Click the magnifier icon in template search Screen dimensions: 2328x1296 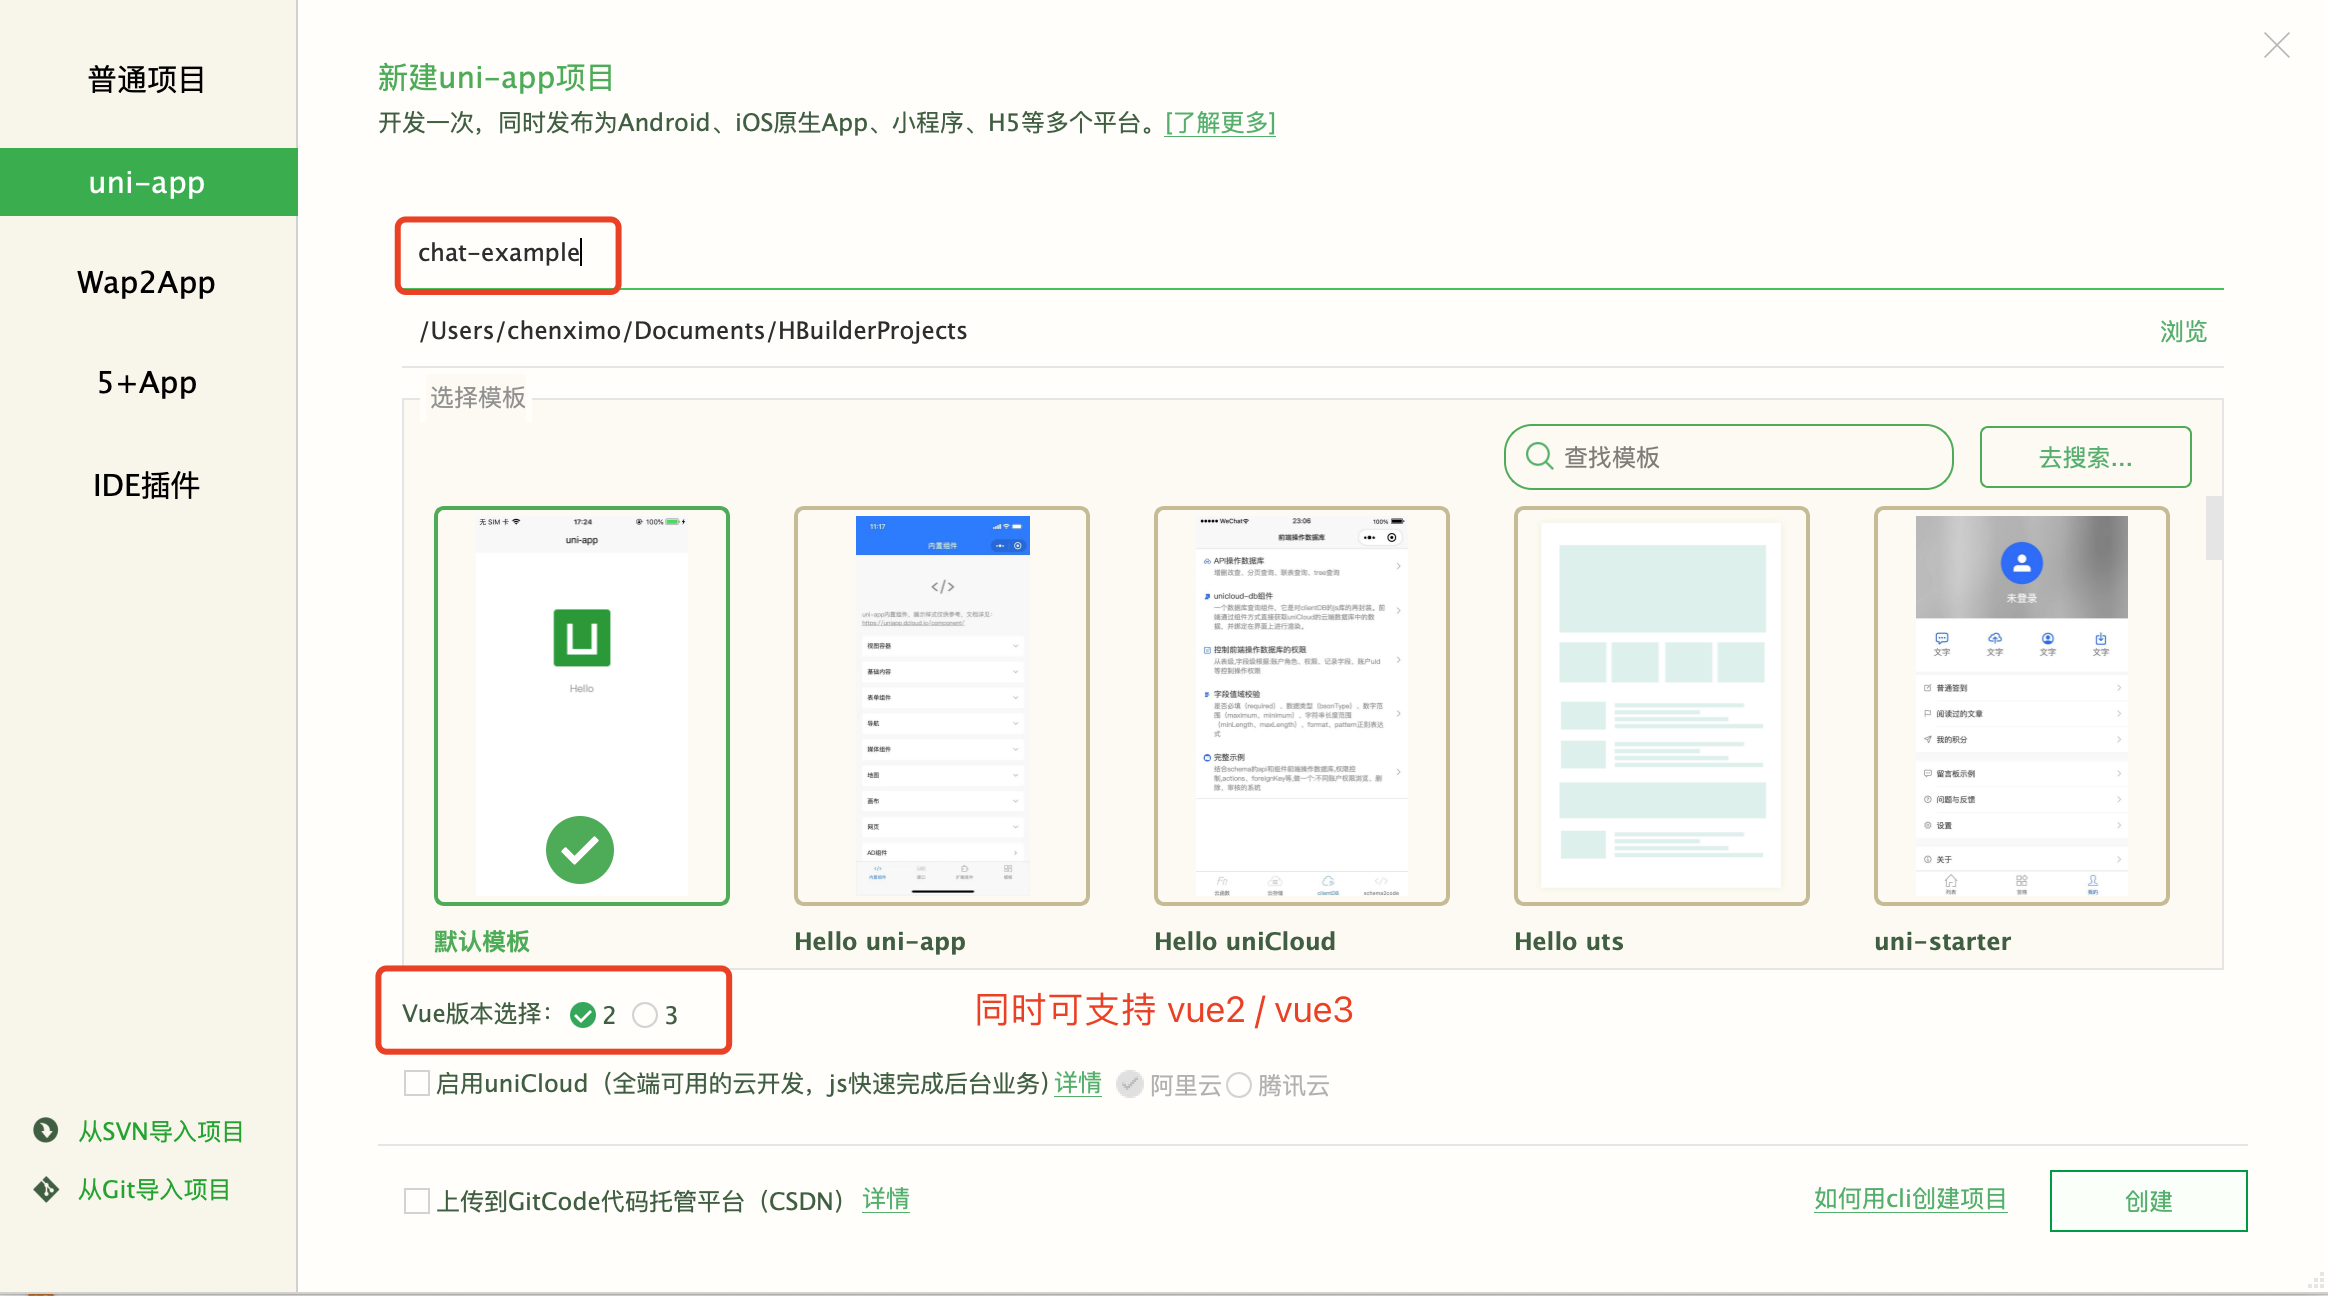[x=1539, y=456]
